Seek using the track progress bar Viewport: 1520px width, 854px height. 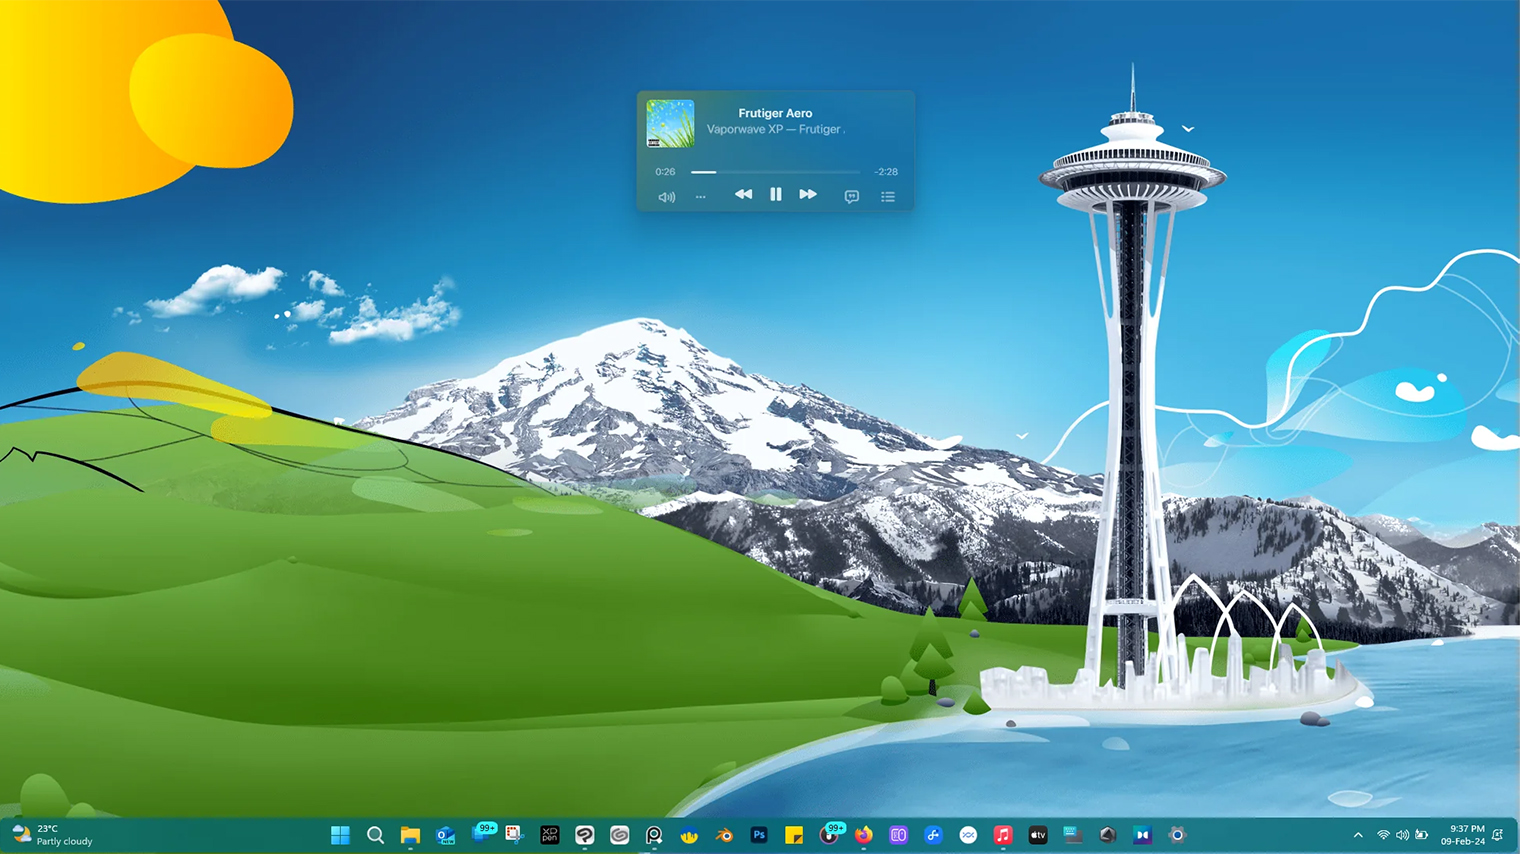775,172
